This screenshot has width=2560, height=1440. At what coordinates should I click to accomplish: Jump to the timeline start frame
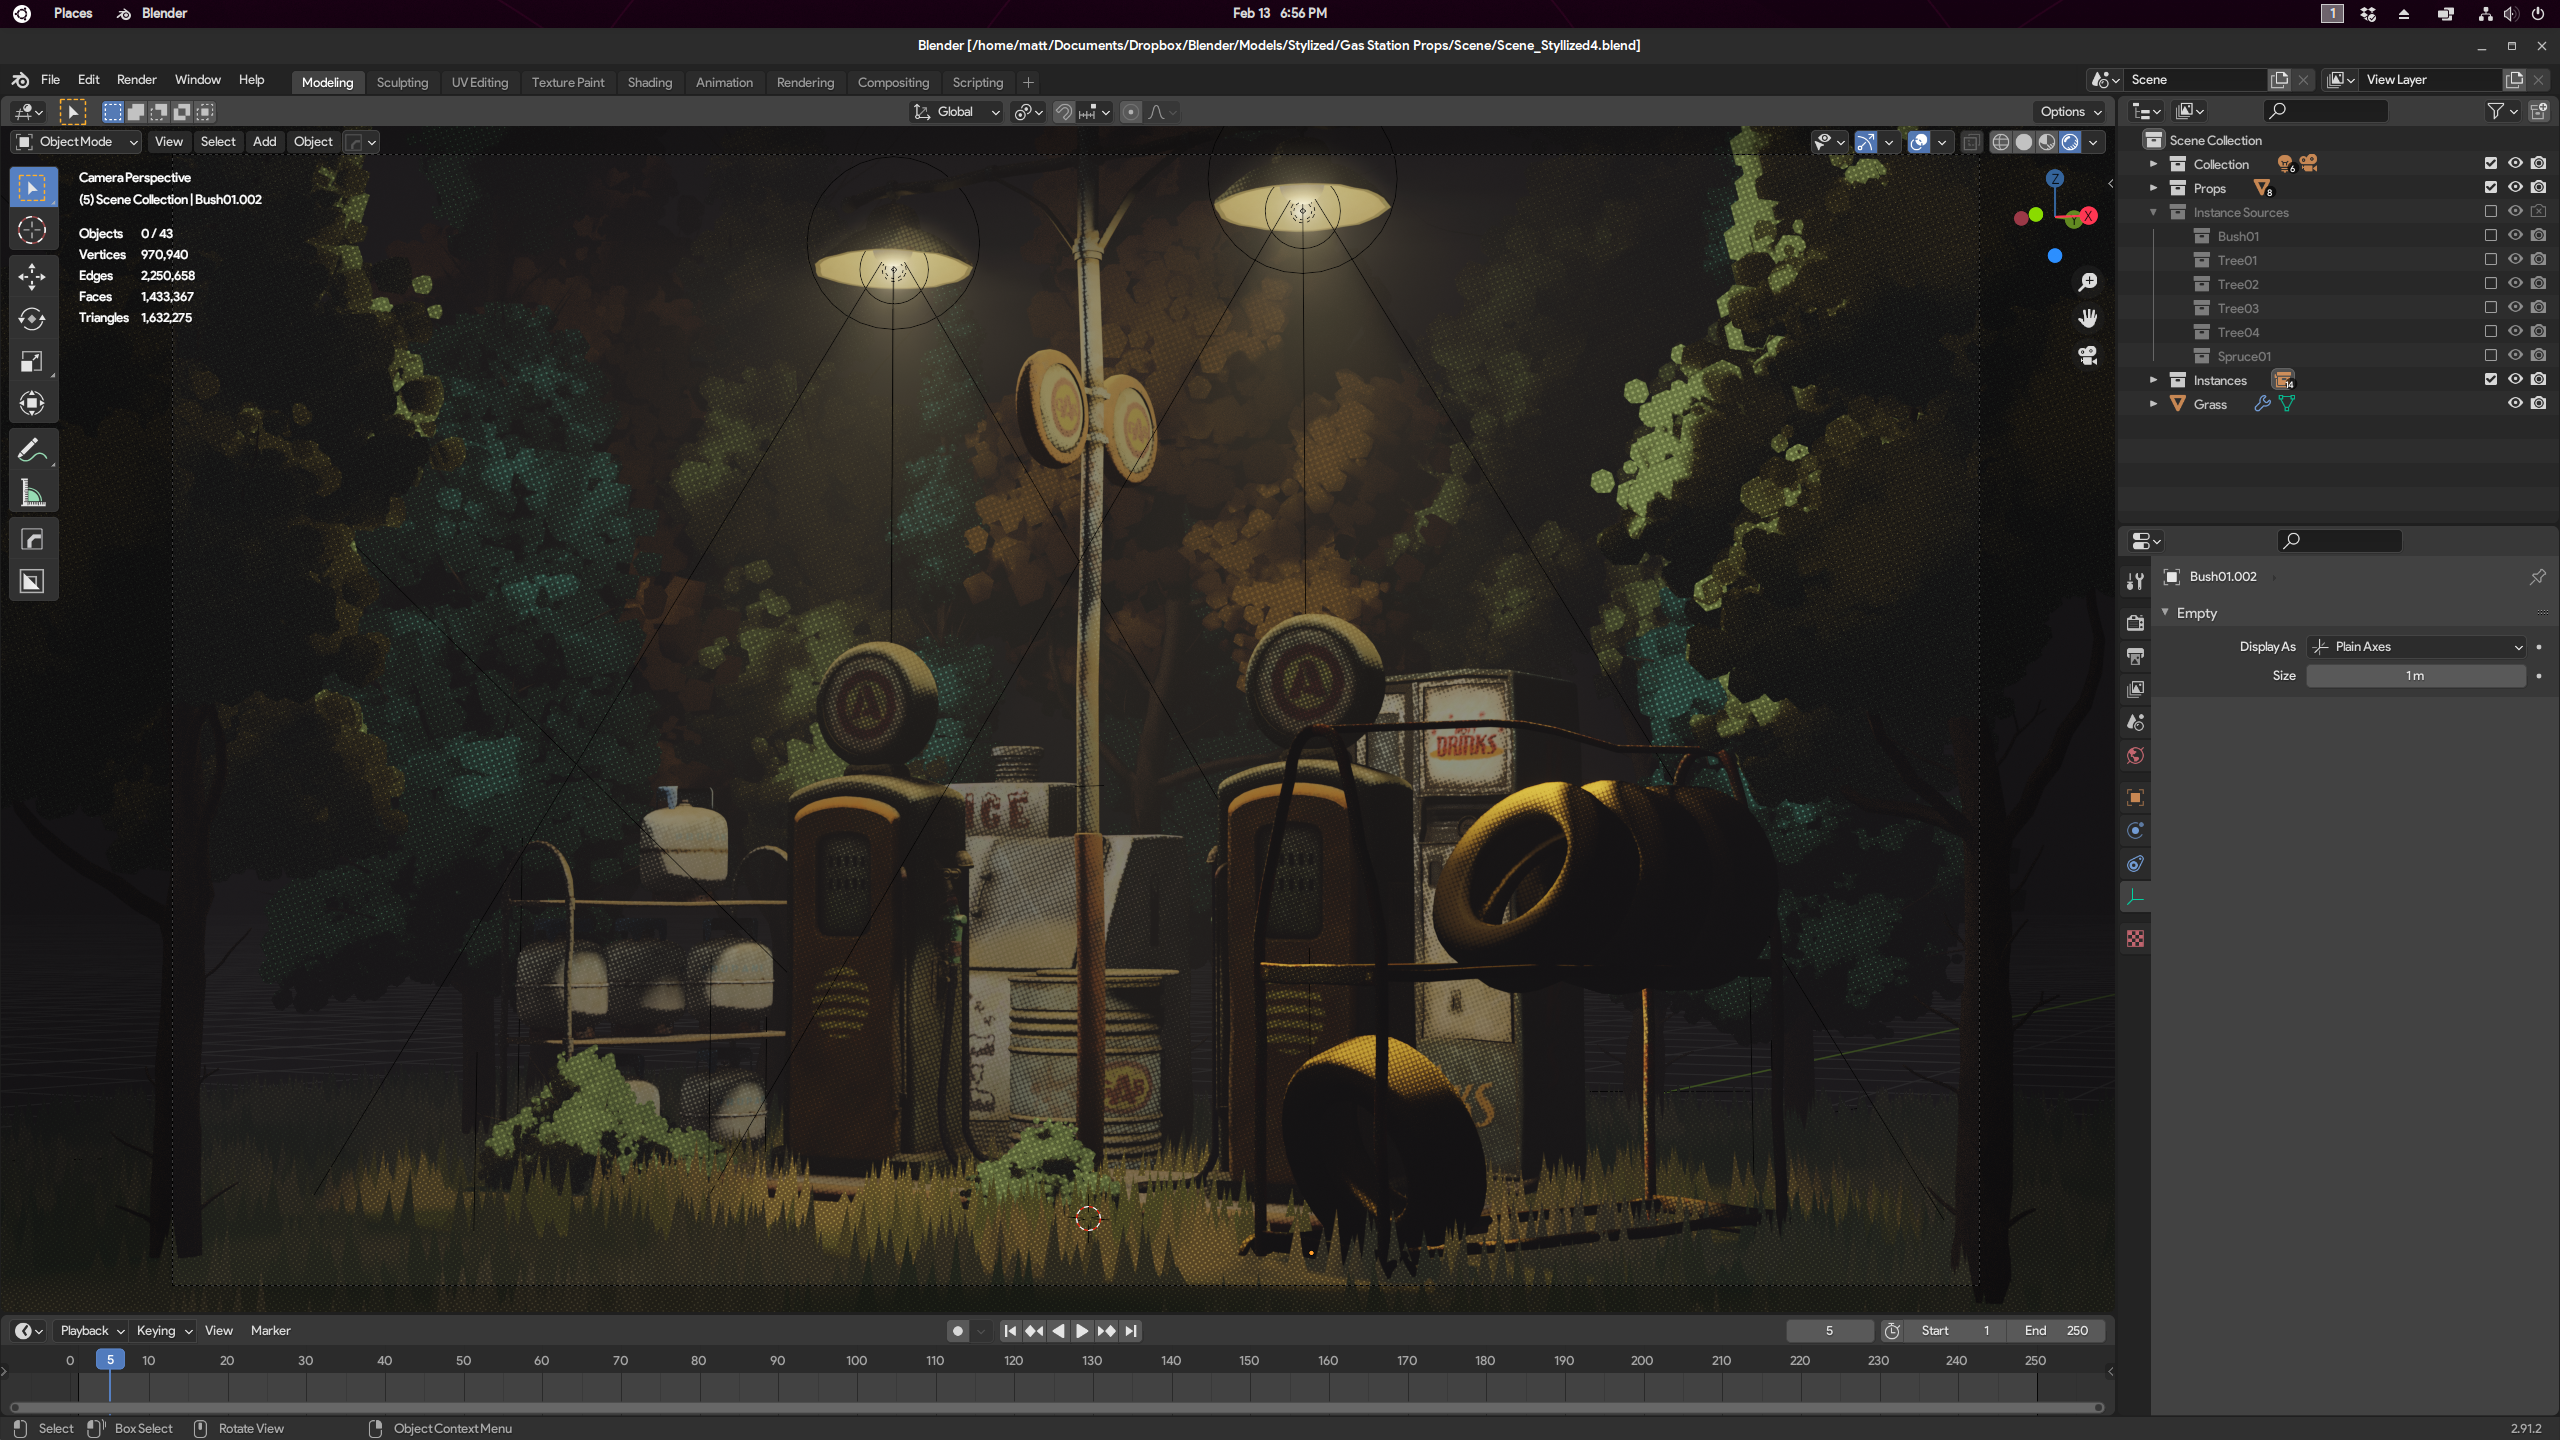click(1010, 1331)
